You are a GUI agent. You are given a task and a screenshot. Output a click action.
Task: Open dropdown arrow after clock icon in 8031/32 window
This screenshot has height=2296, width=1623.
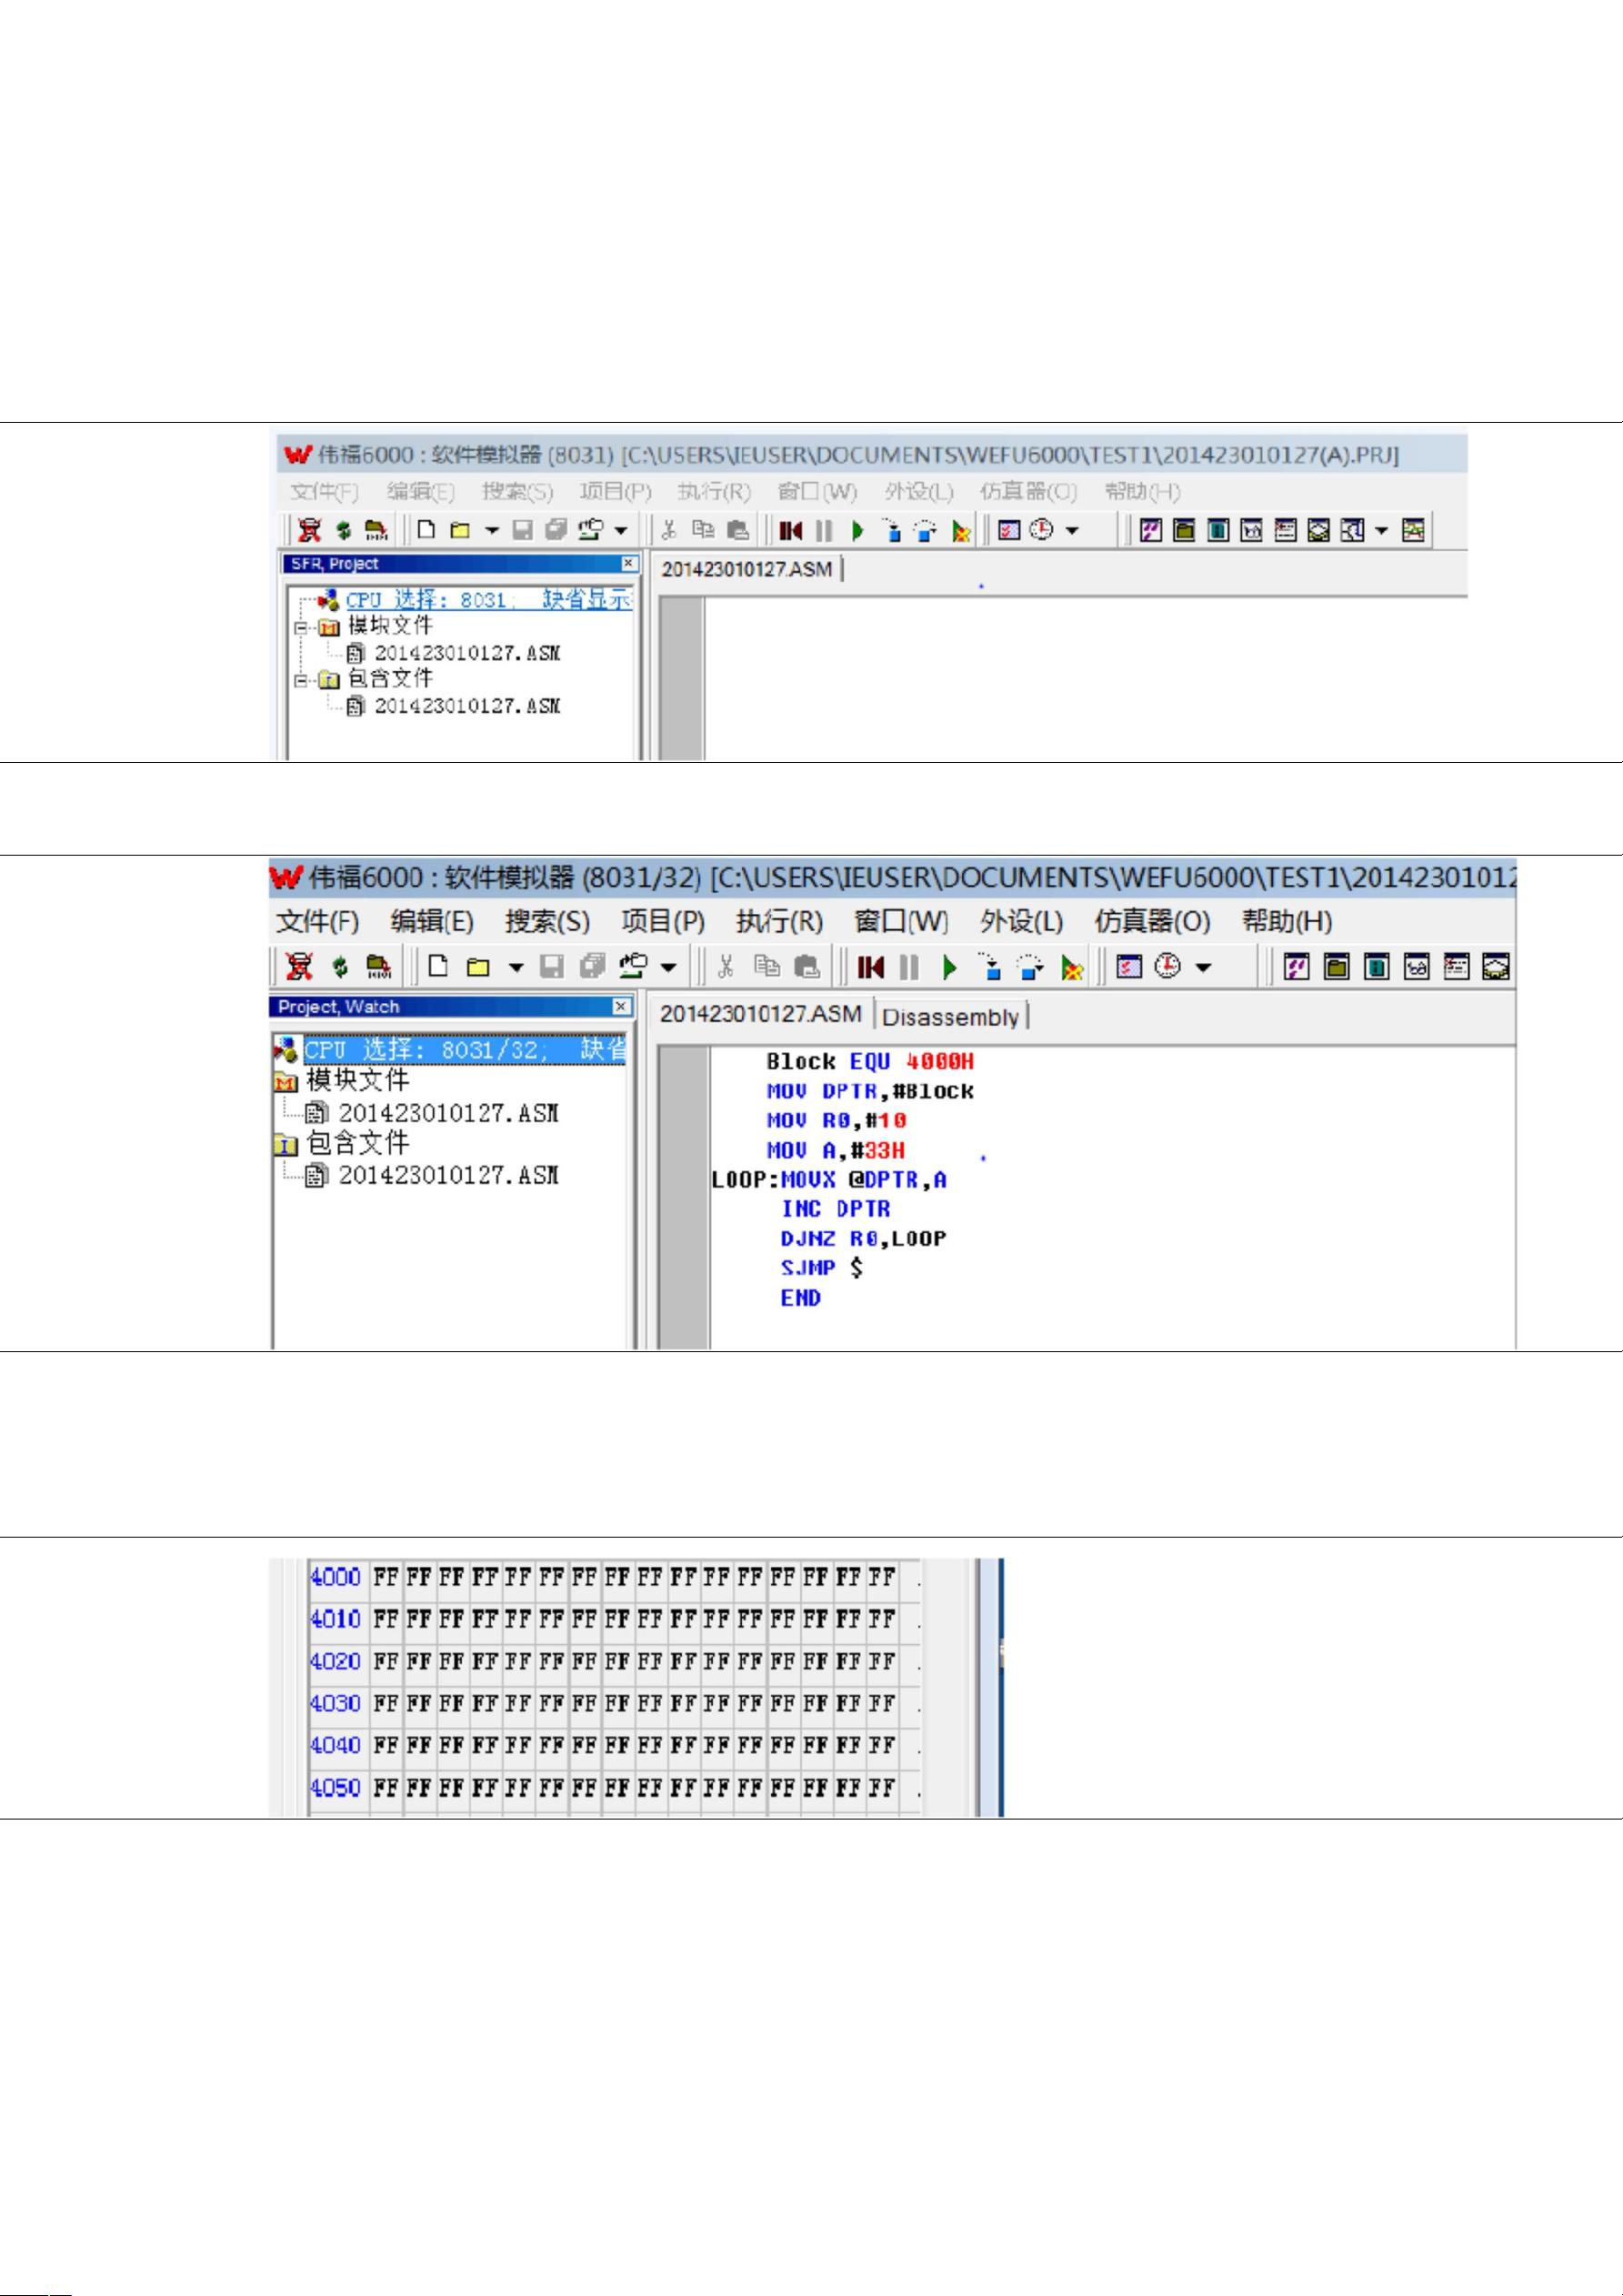point(1203,967)
